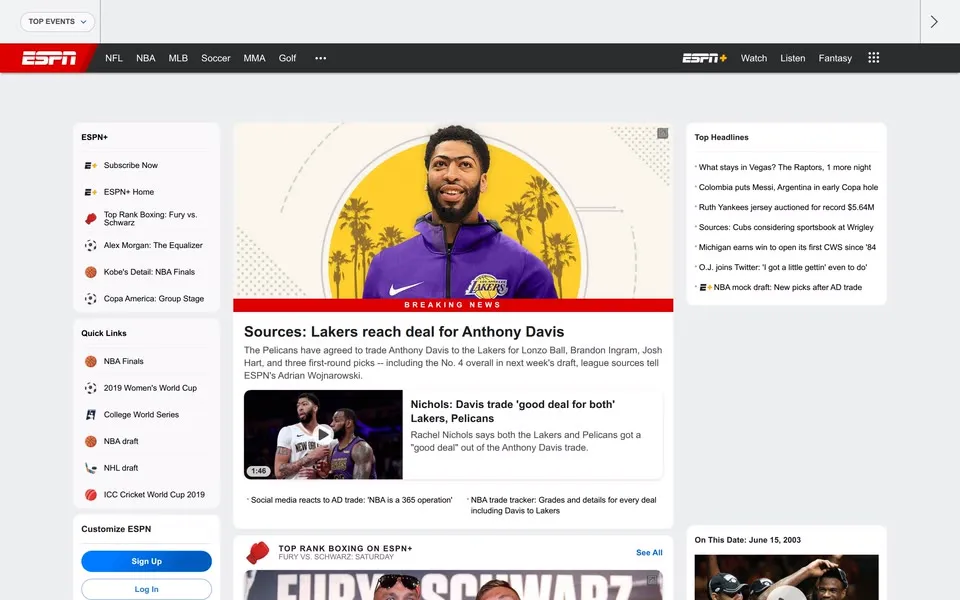Read 'Michigan earns win to open its first CWS'
The width and height of the screenshot is (960, 600).
click(787, 247)
